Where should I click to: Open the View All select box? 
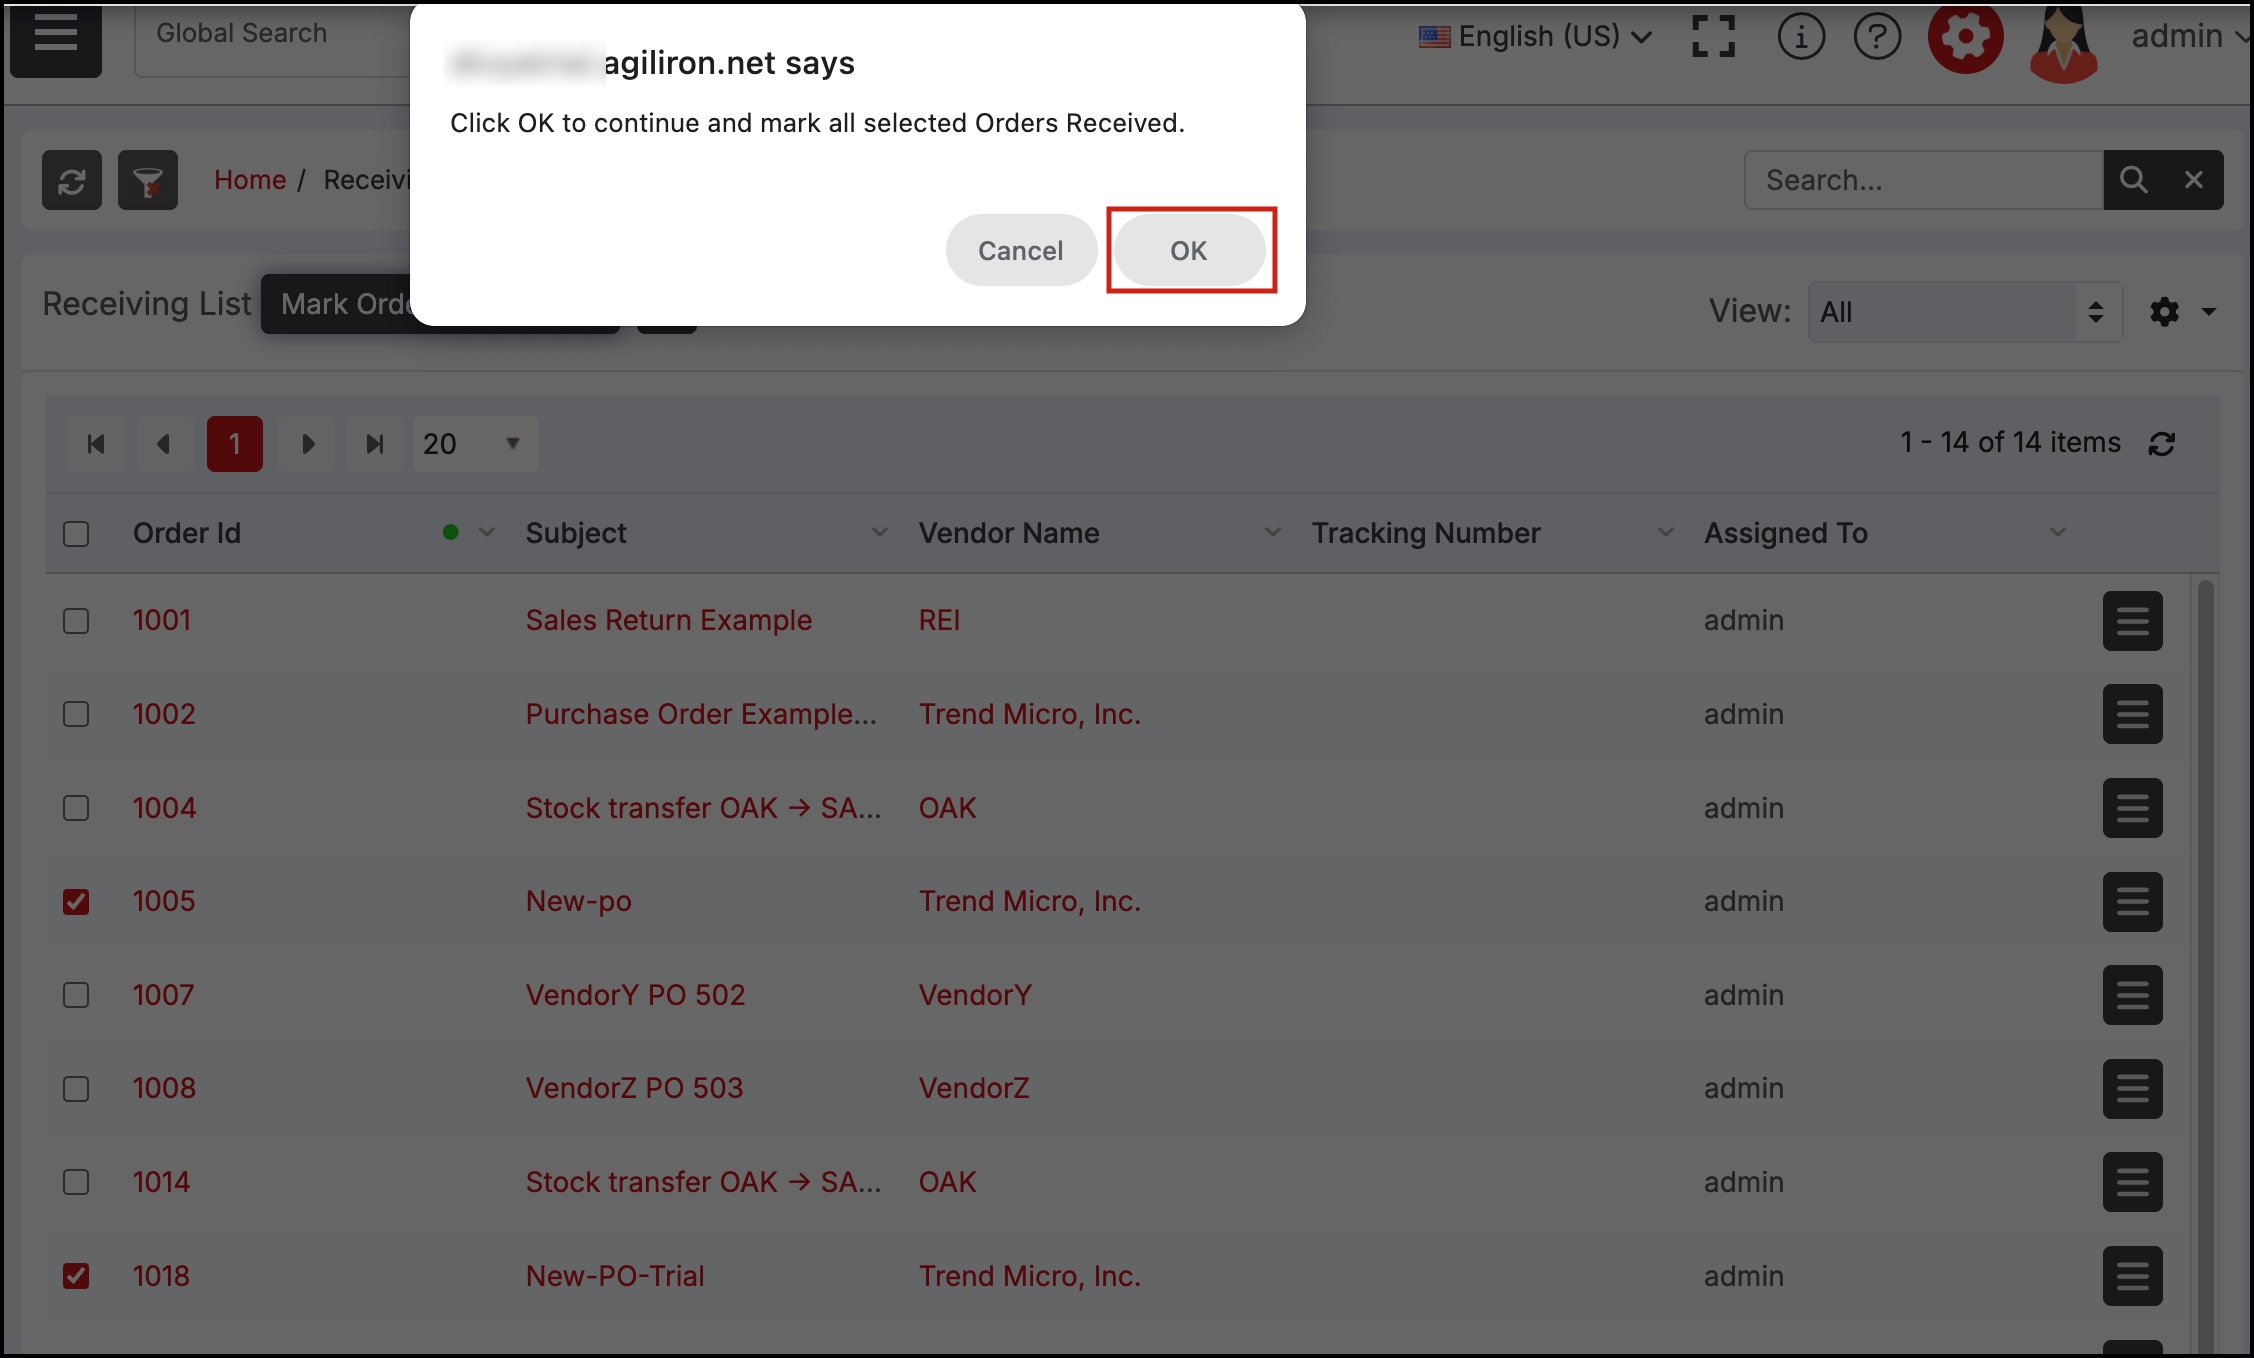[x=1965, y=312]
